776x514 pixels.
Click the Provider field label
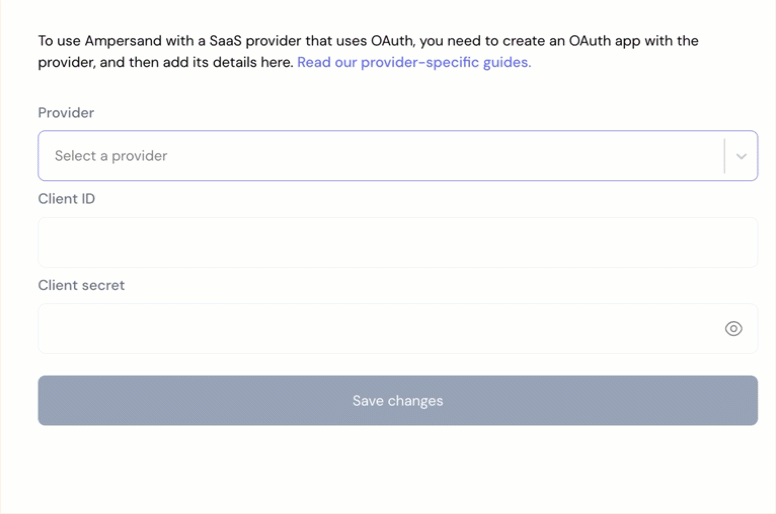click(66, 113)
